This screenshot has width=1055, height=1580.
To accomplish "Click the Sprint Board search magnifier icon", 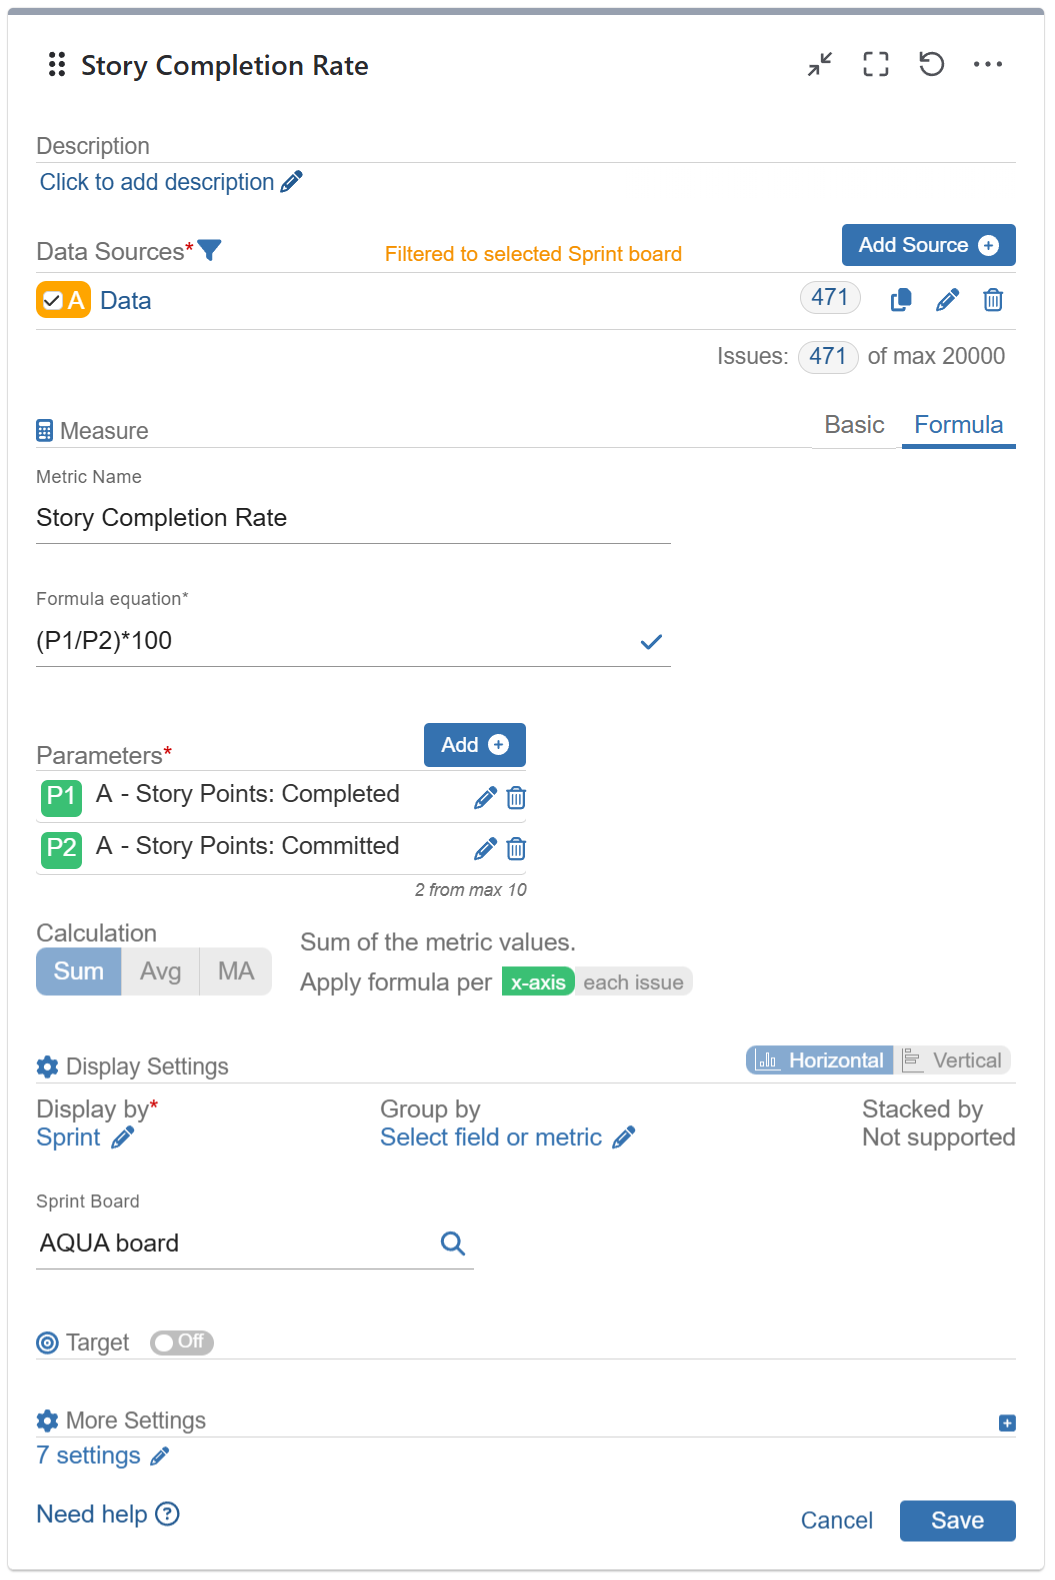I will coord(453,1243).
